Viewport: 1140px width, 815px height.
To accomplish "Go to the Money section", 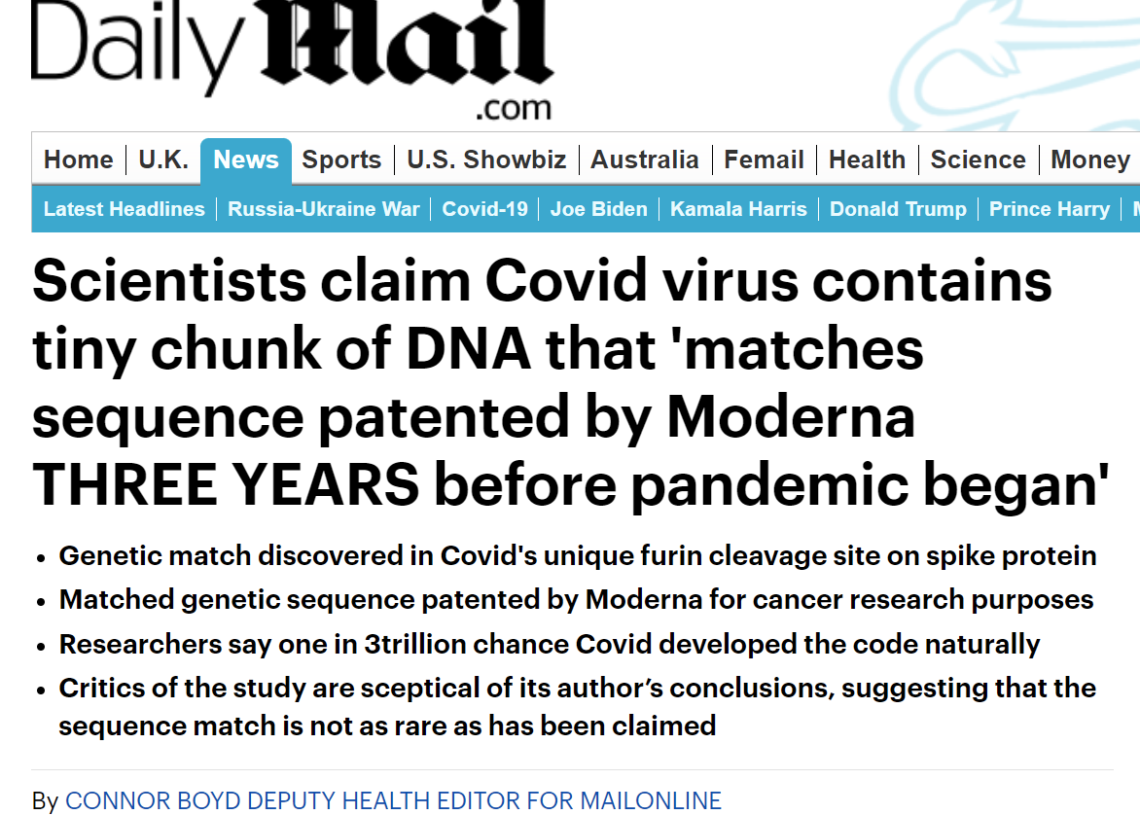I will coord(1091,159).
